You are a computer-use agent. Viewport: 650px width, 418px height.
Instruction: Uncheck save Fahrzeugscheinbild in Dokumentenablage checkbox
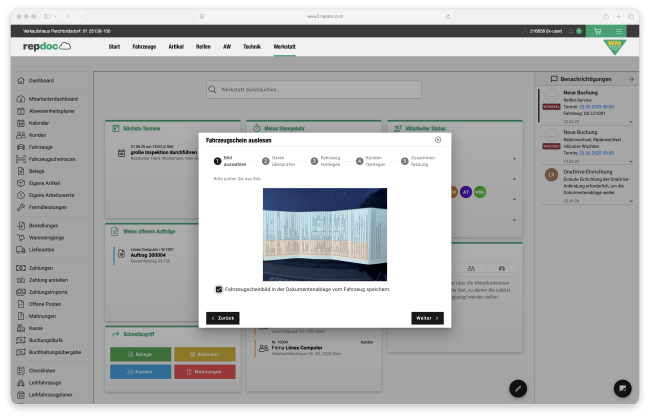219,289
